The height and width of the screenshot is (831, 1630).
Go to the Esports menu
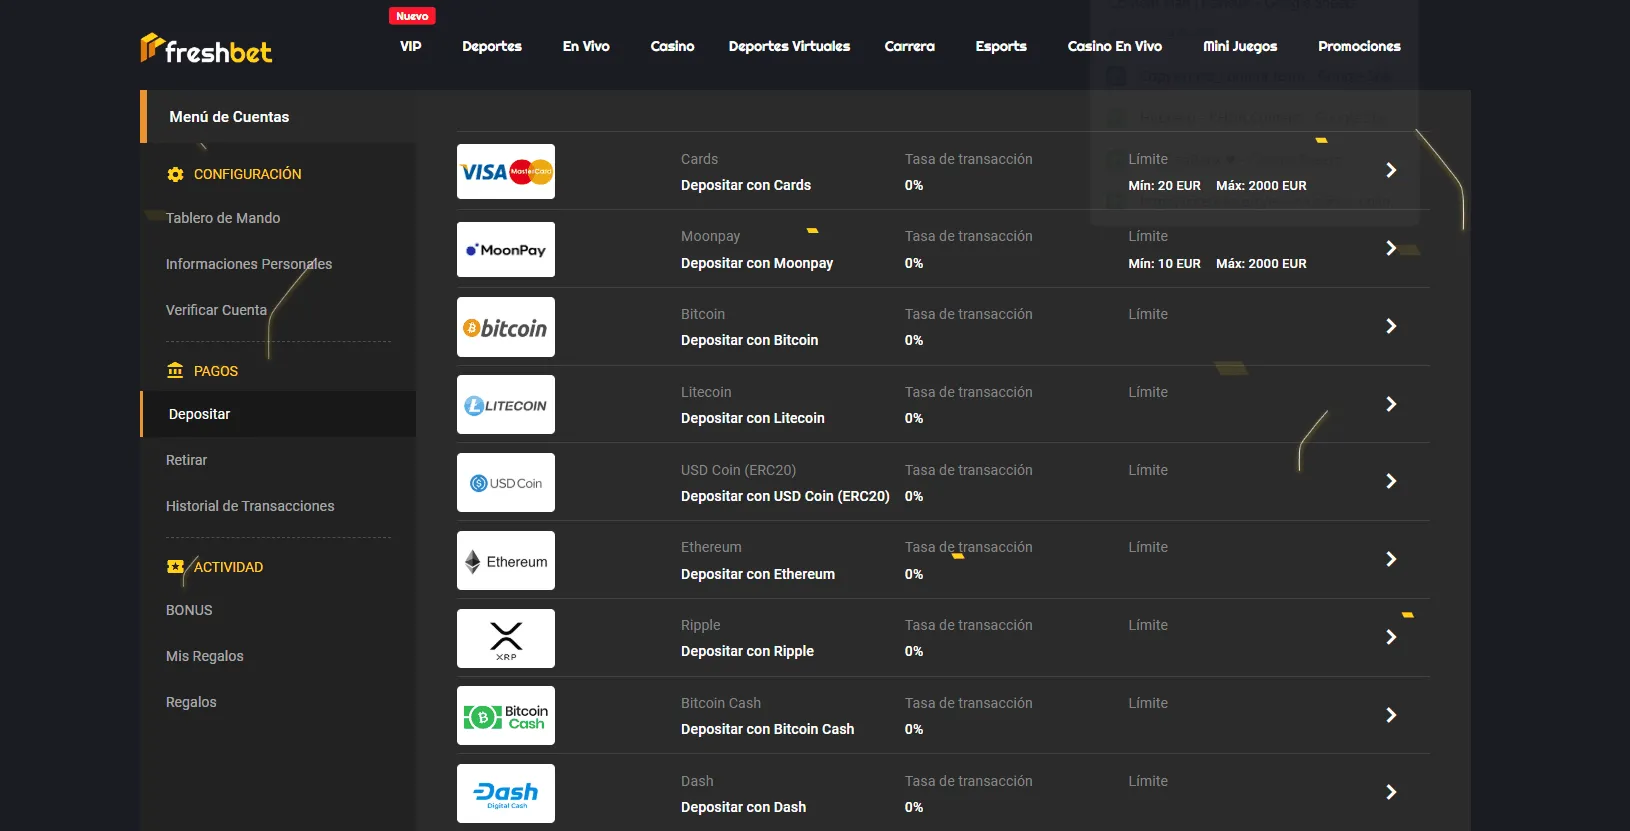pos(1001,46)
